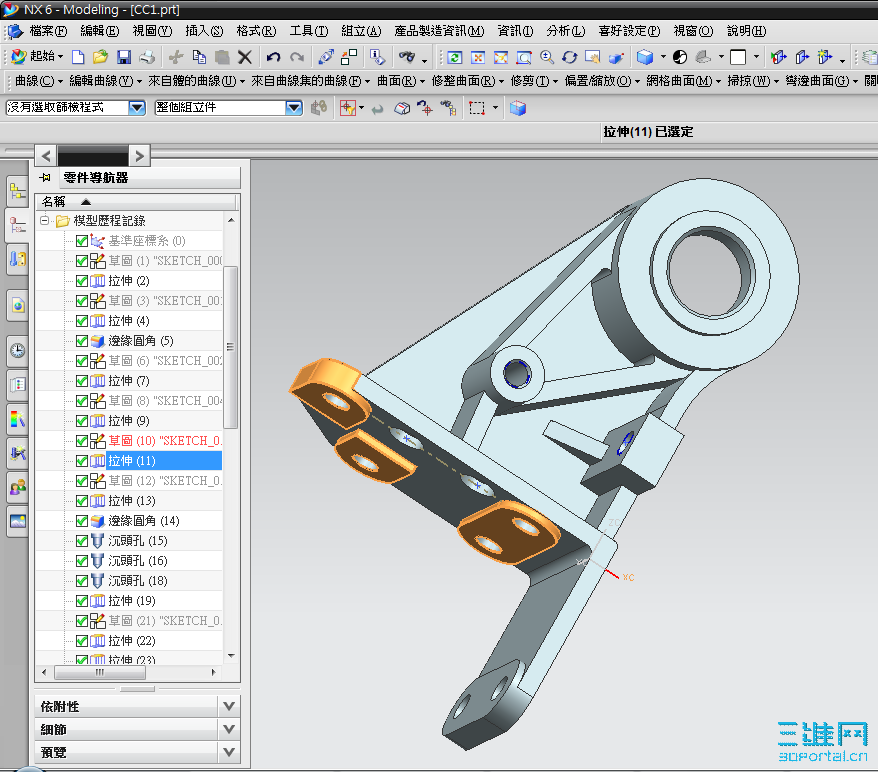Click the Redo arrow icon

tap(297, 57)
